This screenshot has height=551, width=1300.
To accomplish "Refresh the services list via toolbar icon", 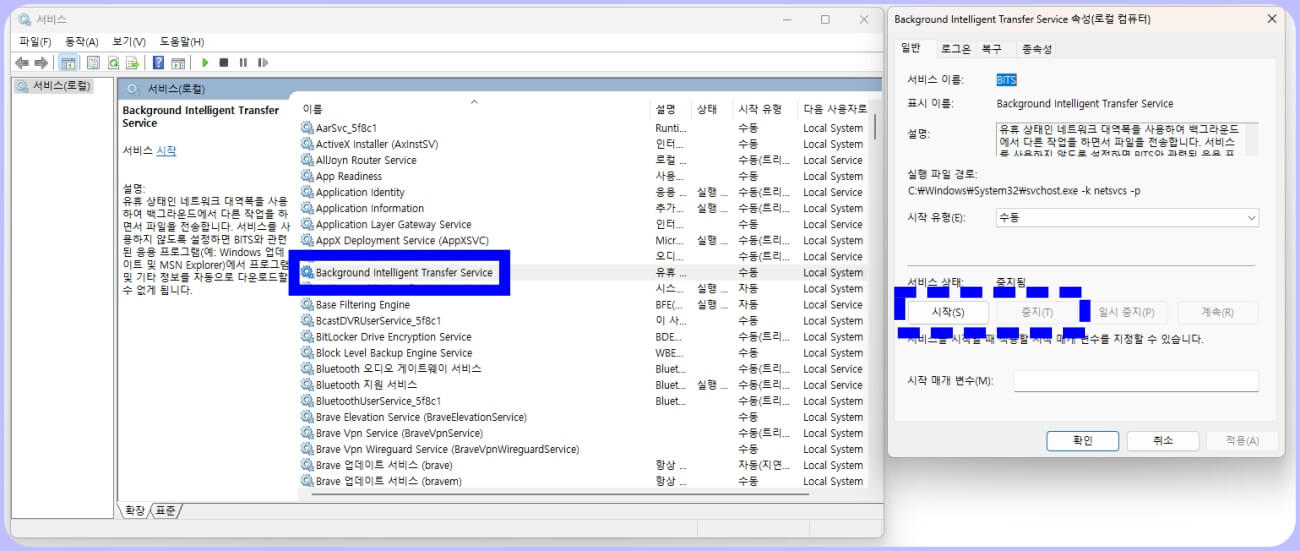I will point(114,62).
